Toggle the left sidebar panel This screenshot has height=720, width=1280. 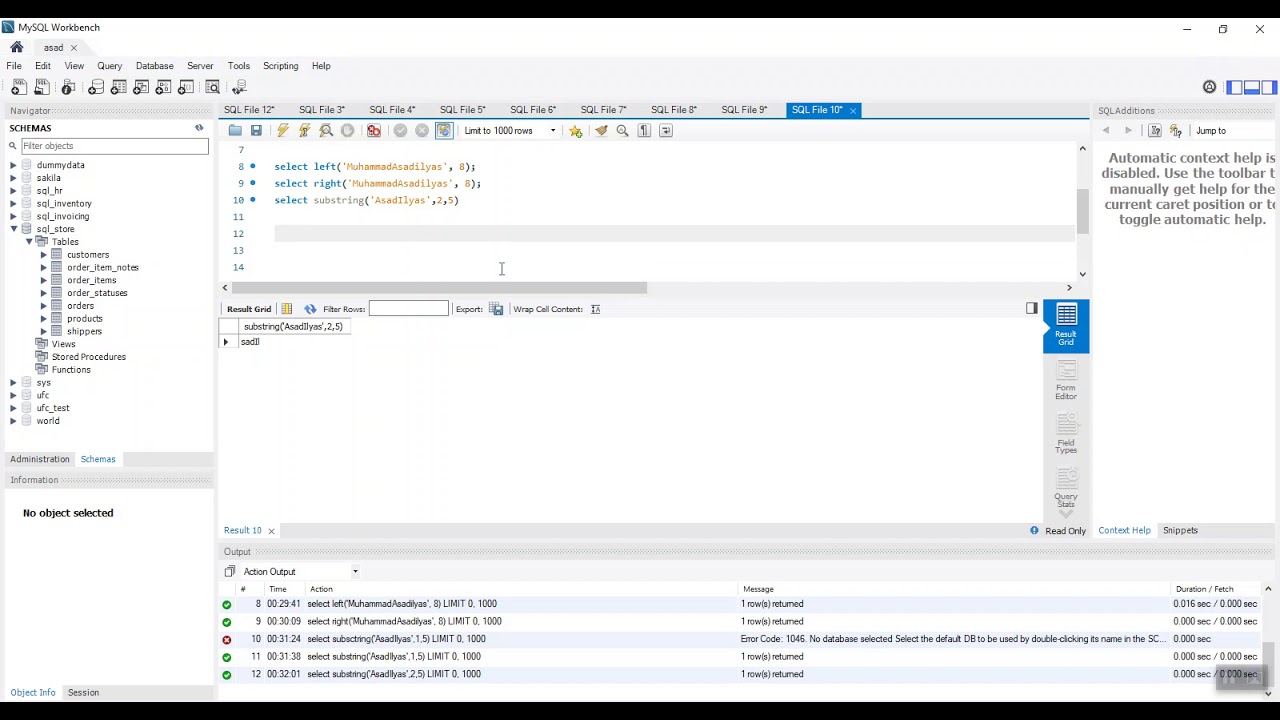pyautogui.click(x=1235, y=88)
